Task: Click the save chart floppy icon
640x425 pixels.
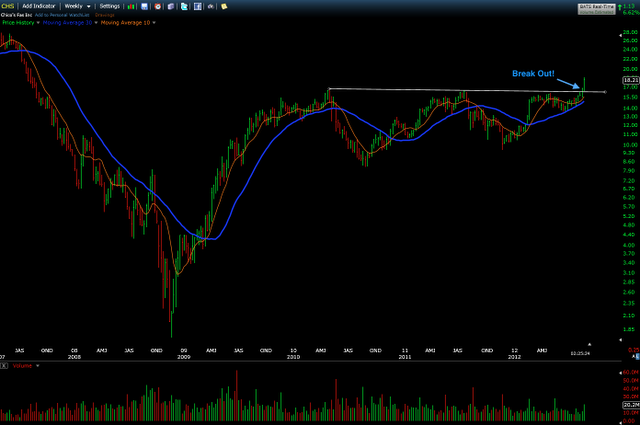Action: coord(144,7)
